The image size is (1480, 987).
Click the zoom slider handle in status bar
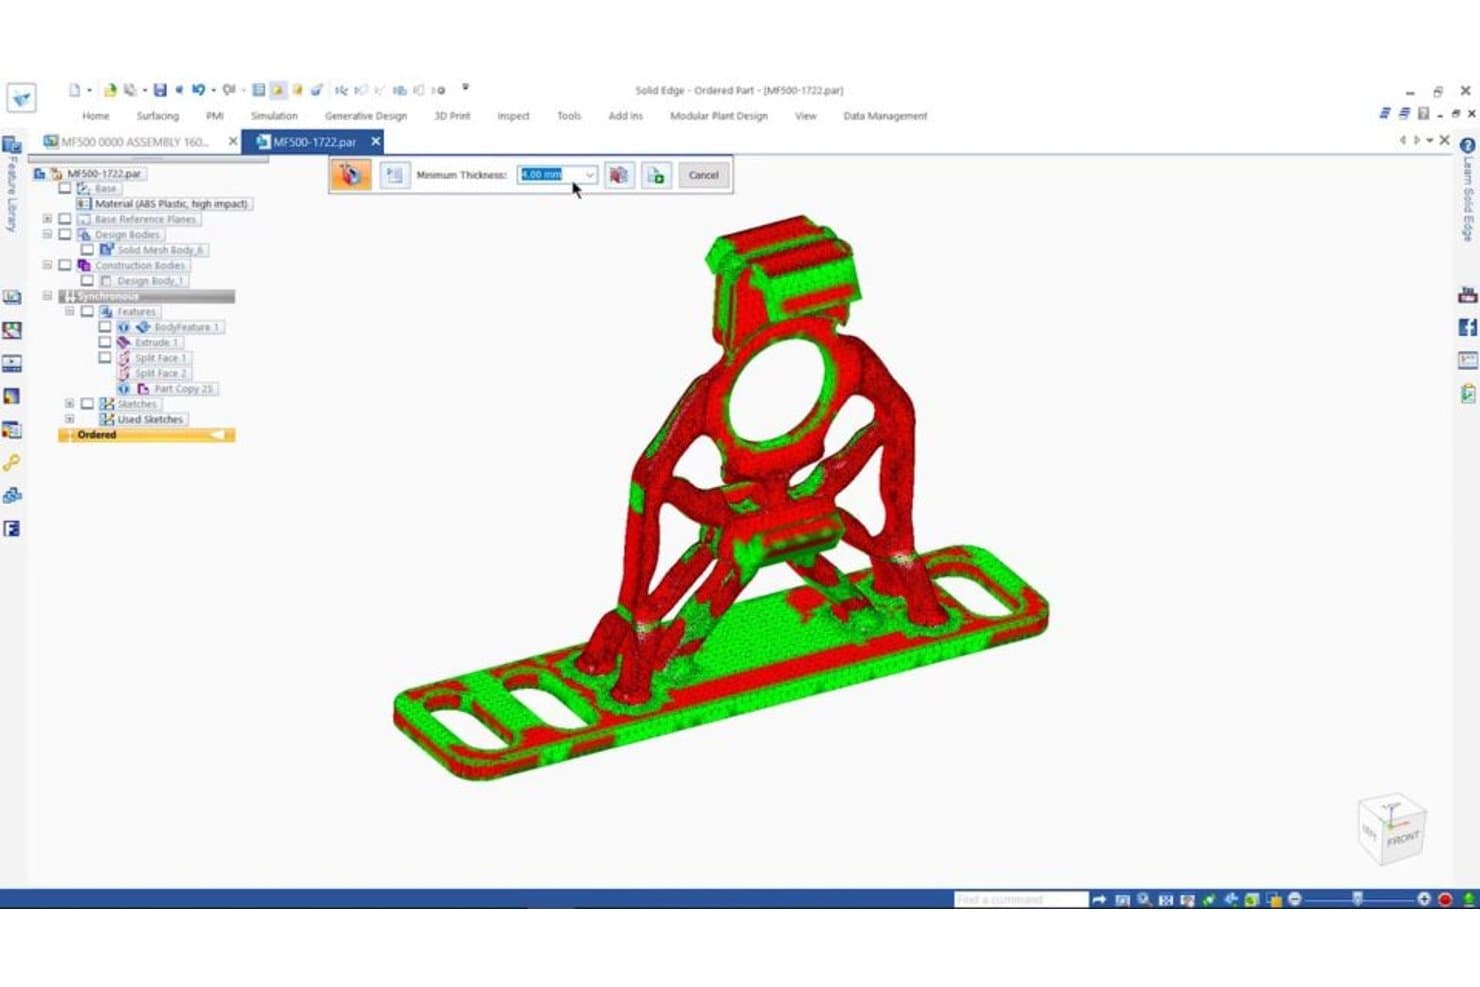click(x=1357, y=900)
